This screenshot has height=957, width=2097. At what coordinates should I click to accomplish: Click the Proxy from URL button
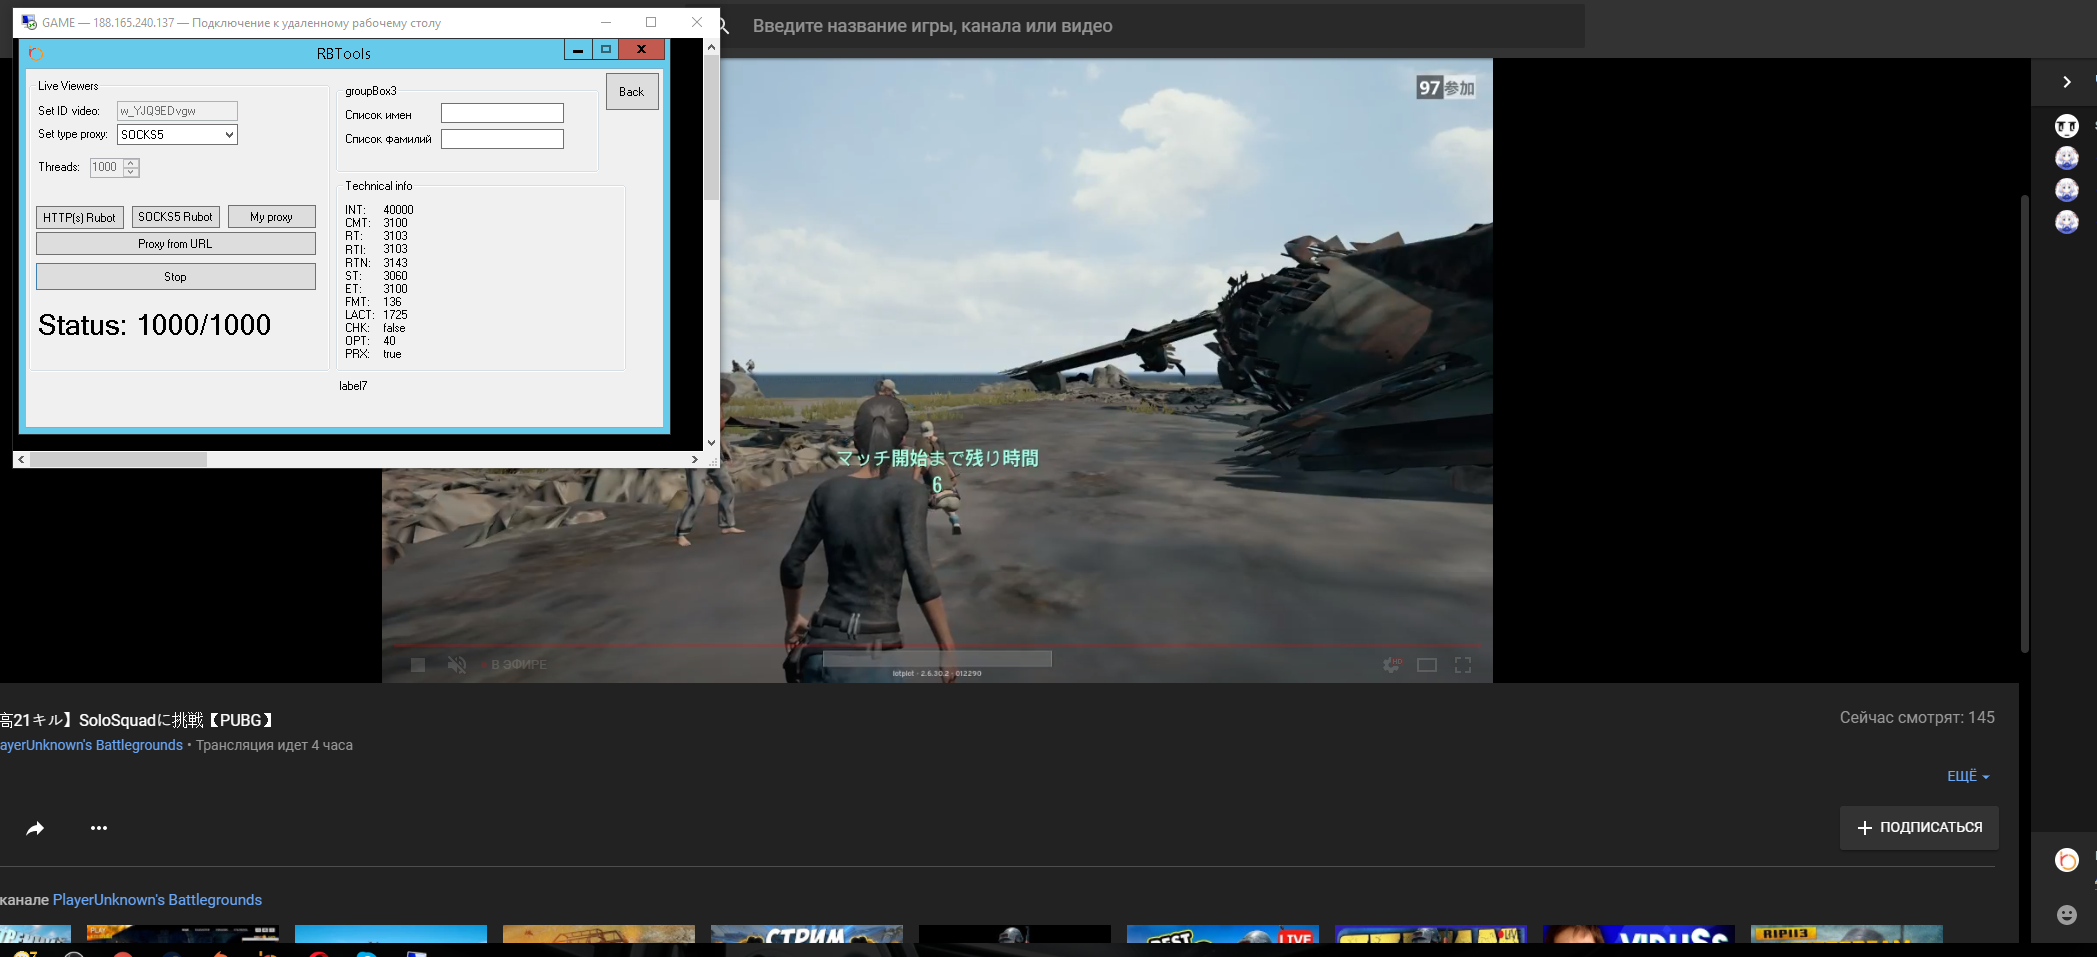[x=175, y=244]
